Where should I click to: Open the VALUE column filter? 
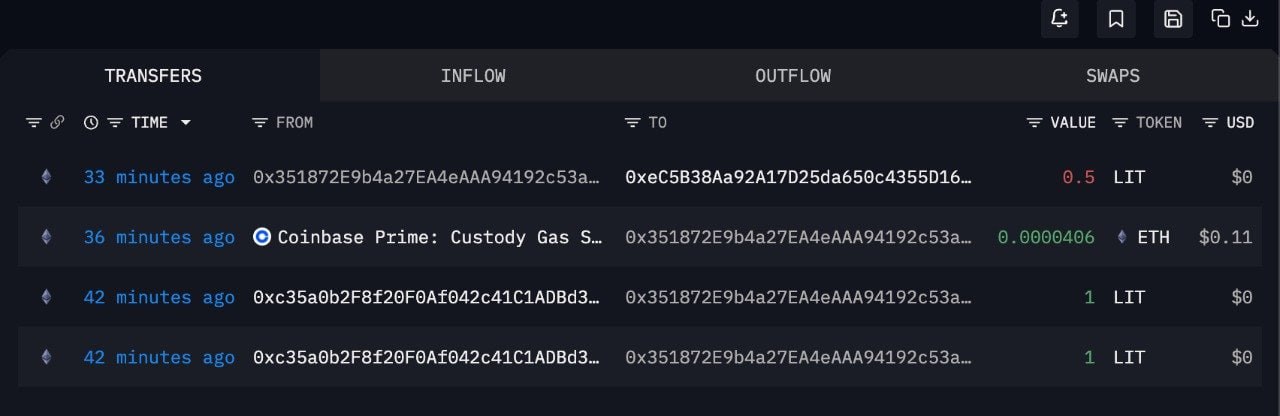(x=1035, y=122)
